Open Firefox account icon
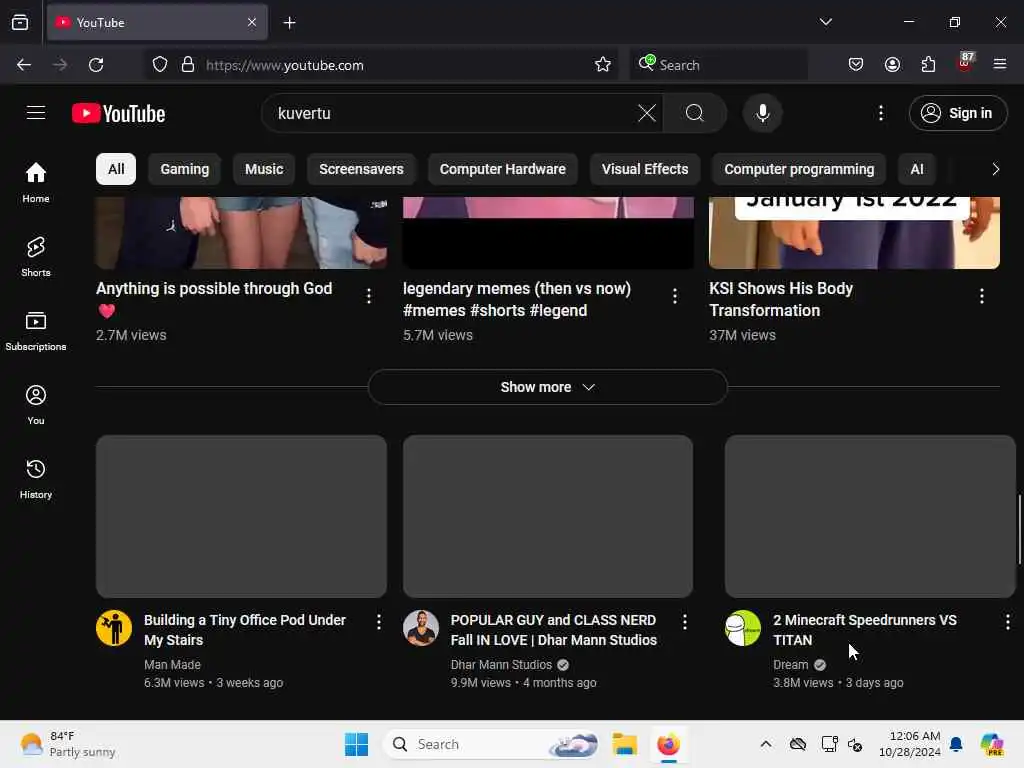Screen dimensions: 1024x768 892,65
